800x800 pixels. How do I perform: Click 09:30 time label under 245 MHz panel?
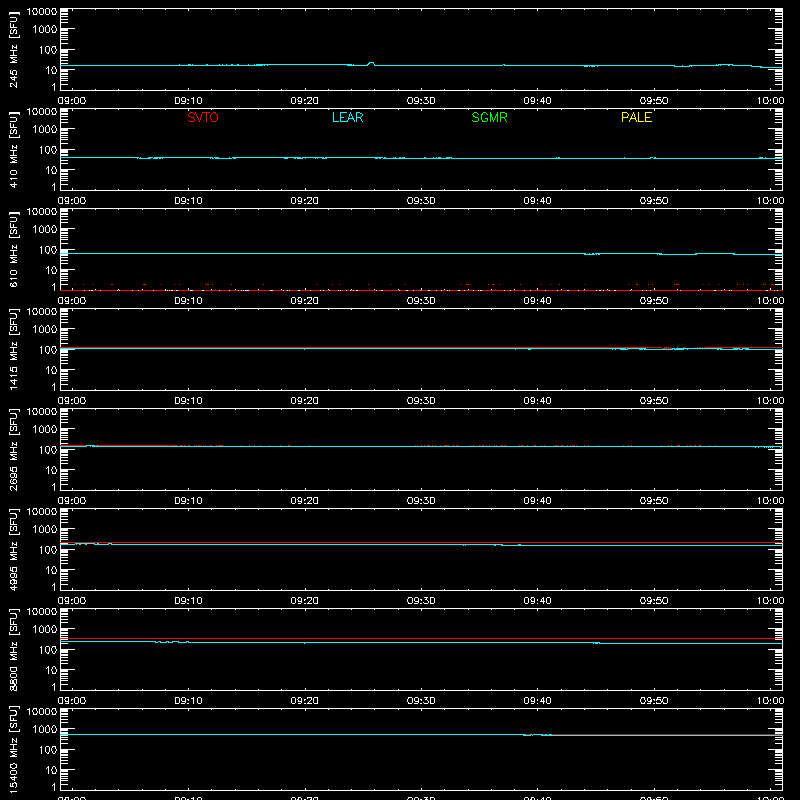(421, 101)
